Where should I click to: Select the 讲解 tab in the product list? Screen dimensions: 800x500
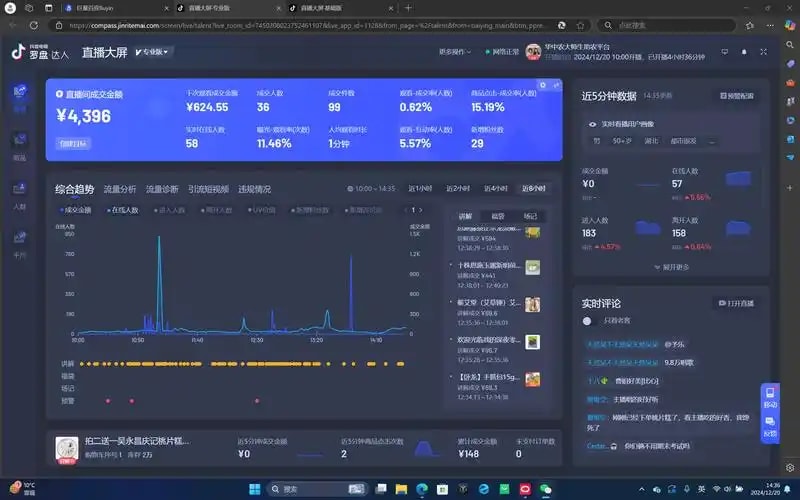465,216
